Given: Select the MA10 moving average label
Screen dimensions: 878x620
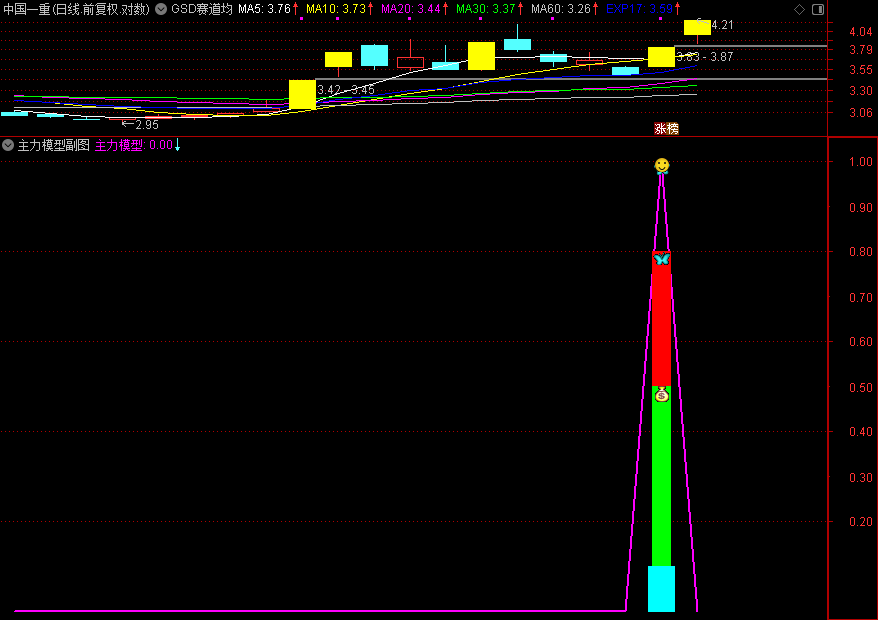Looking at the screenshot, I should (x=337, y=9).
